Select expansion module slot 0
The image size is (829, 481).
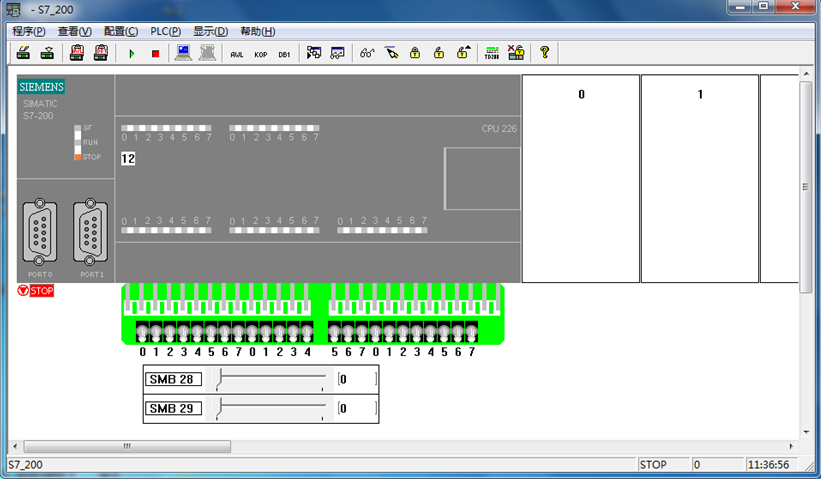tap(581, 179)
